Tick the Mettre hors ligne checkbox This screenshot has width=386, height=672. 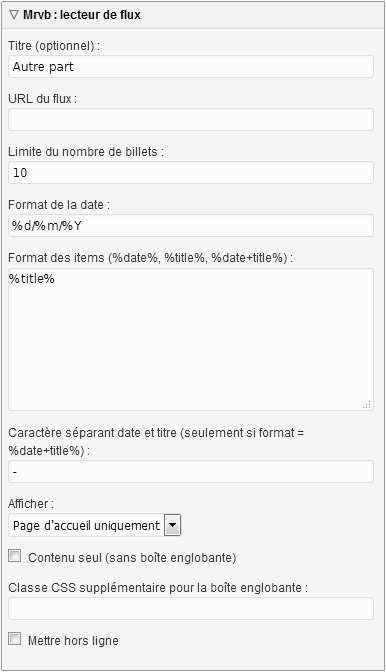click(x=15, y=639)
